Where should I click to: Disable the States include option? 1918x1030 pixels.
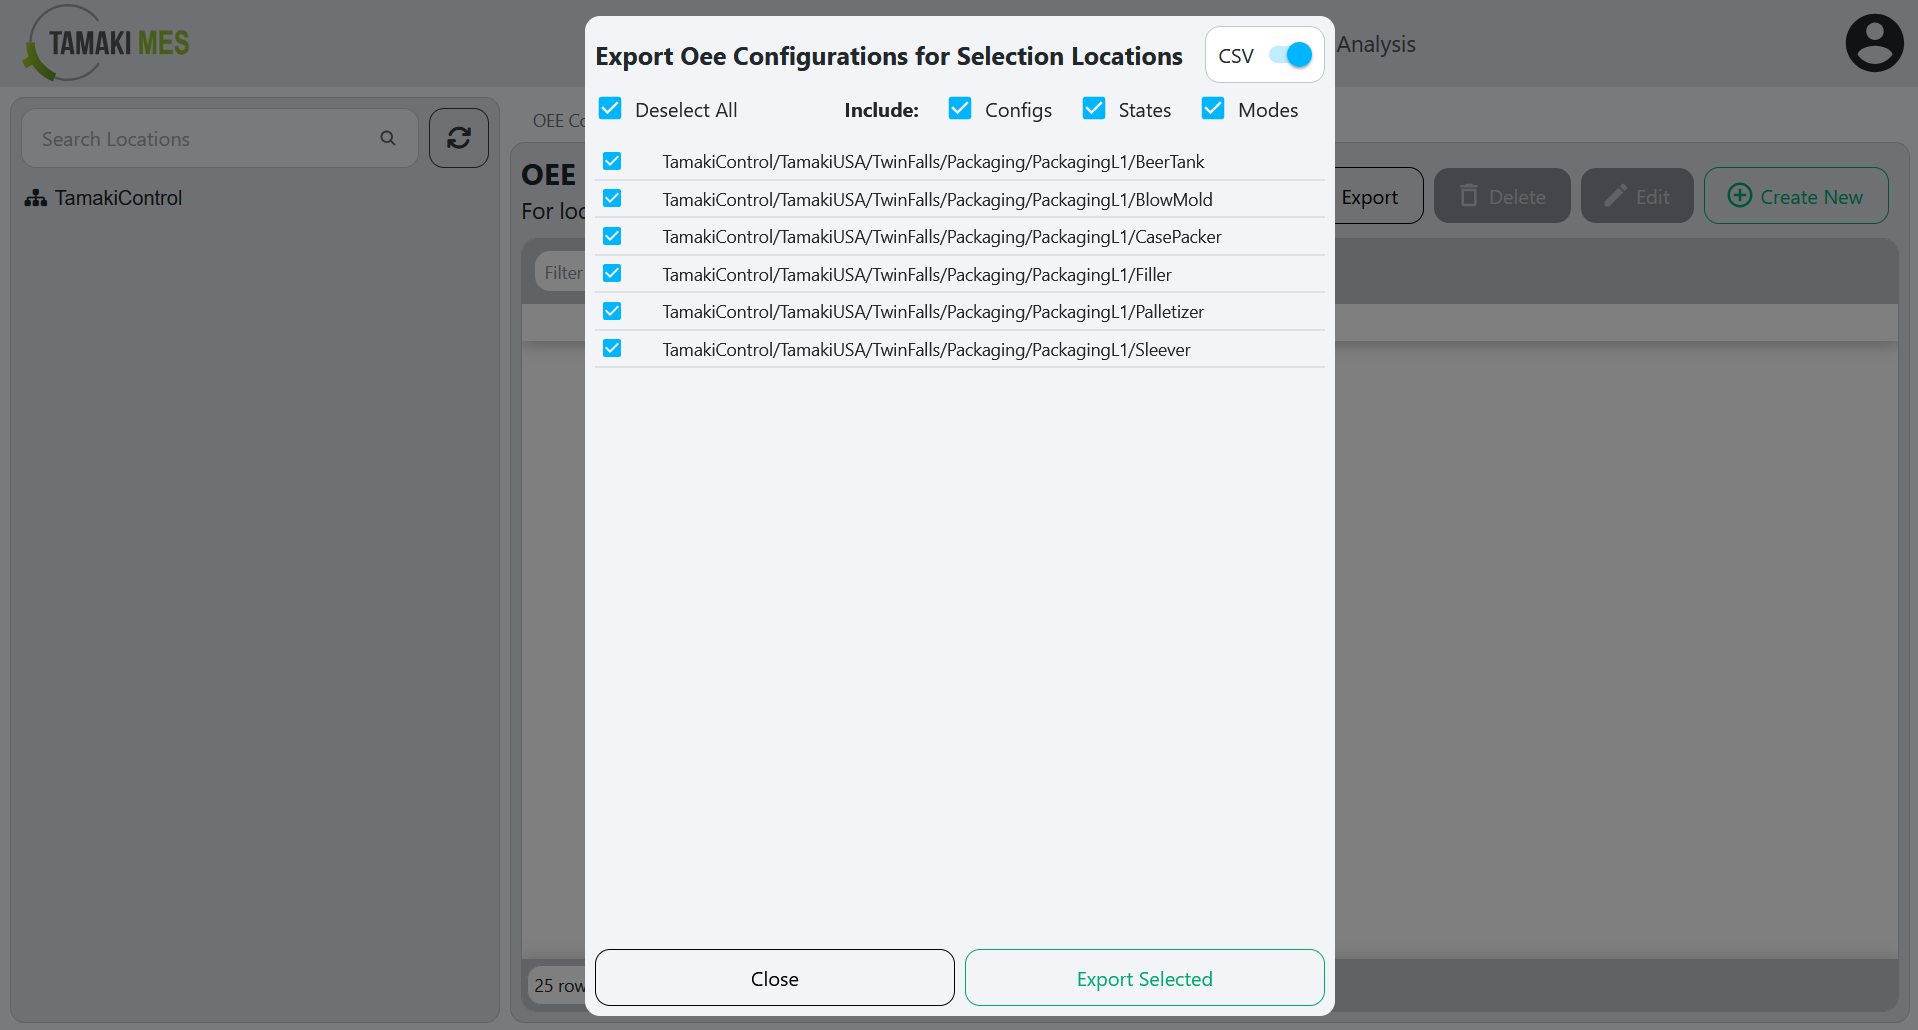point(1093,108)
